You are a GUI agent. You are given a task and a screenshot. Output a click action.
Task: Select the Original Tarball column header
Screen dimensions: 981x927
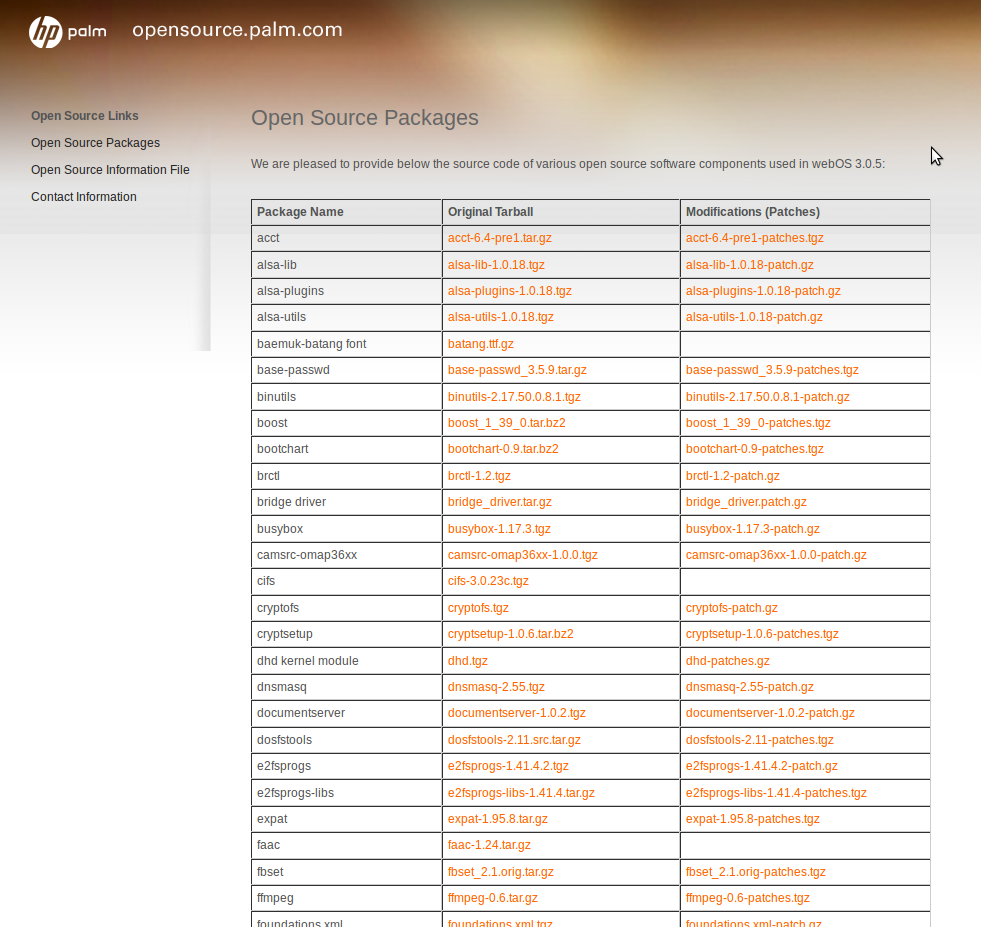(561, 212)
